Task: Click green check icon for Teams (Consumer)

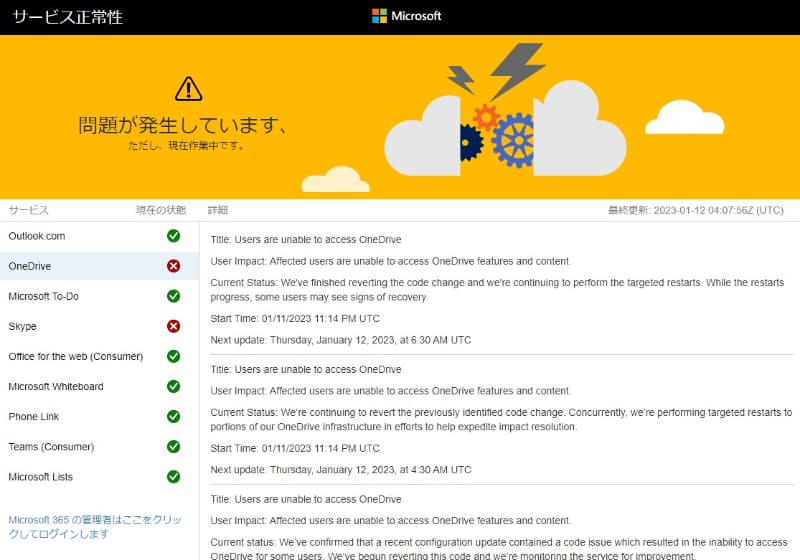Action: [173, 446]
